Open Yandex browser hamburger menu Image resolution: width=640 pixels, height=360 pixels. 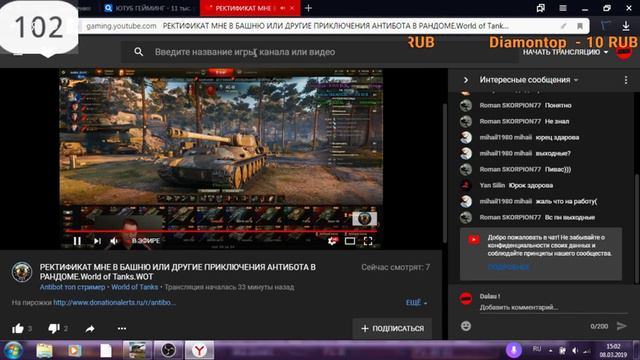(563, 8)
